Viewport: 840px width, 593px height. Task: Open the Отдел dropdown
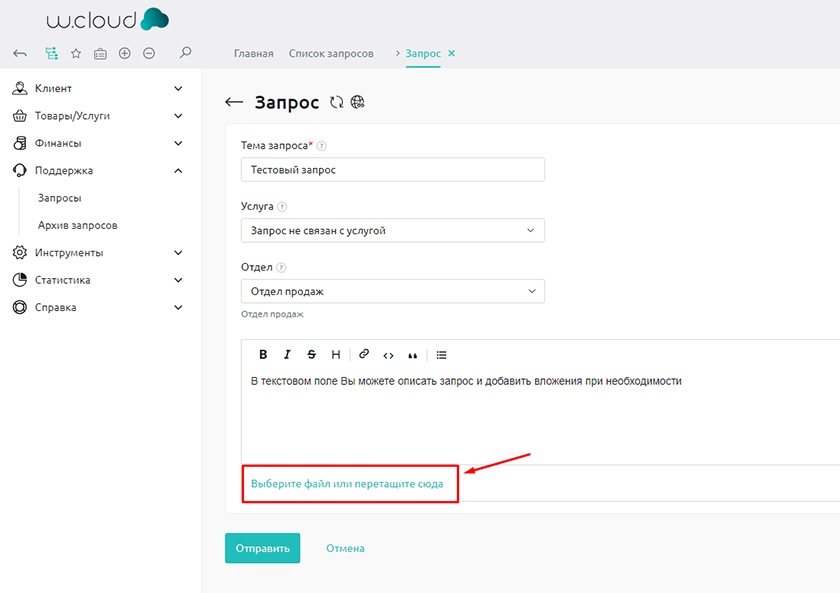tap(392, 291)
